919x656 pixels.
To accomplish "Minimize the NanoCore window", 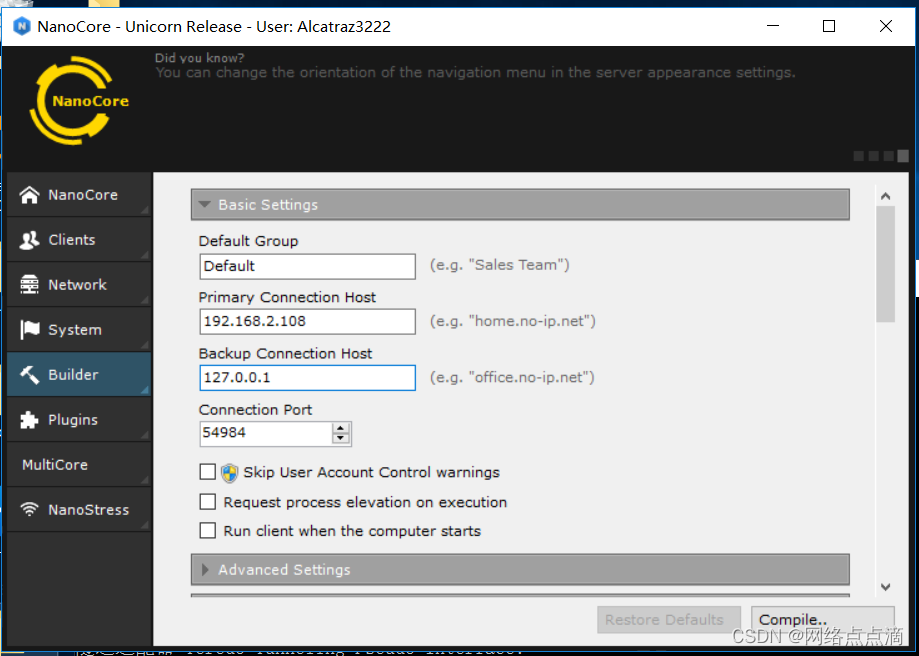I will (x=773, y=26).
